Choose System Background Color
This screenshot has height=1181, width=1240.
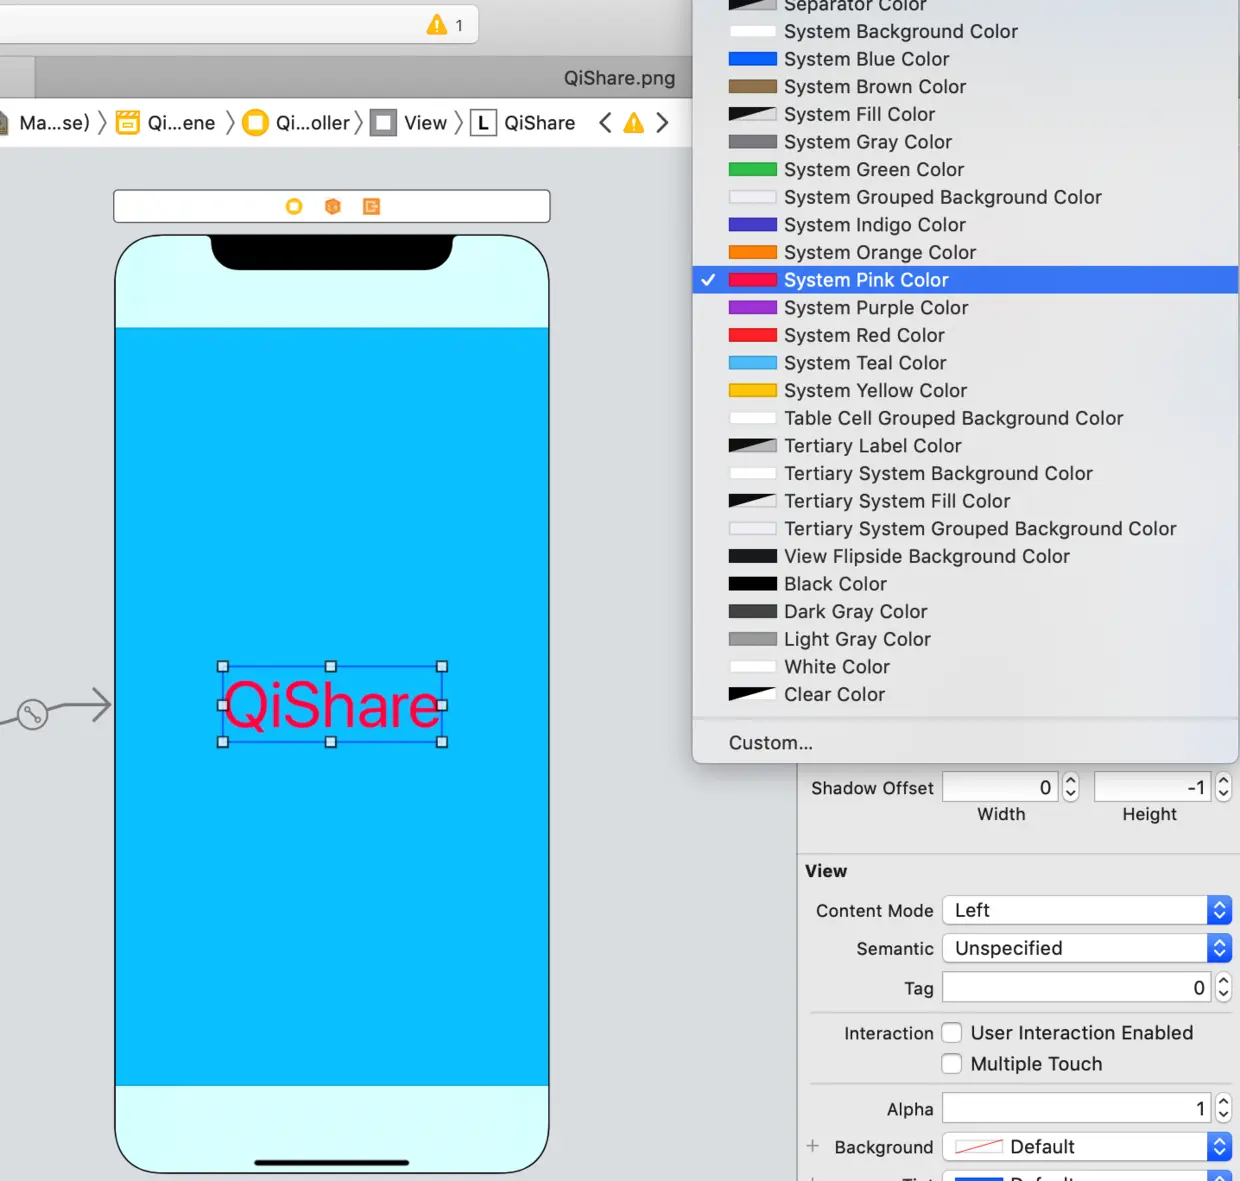(x=966, y=32)
